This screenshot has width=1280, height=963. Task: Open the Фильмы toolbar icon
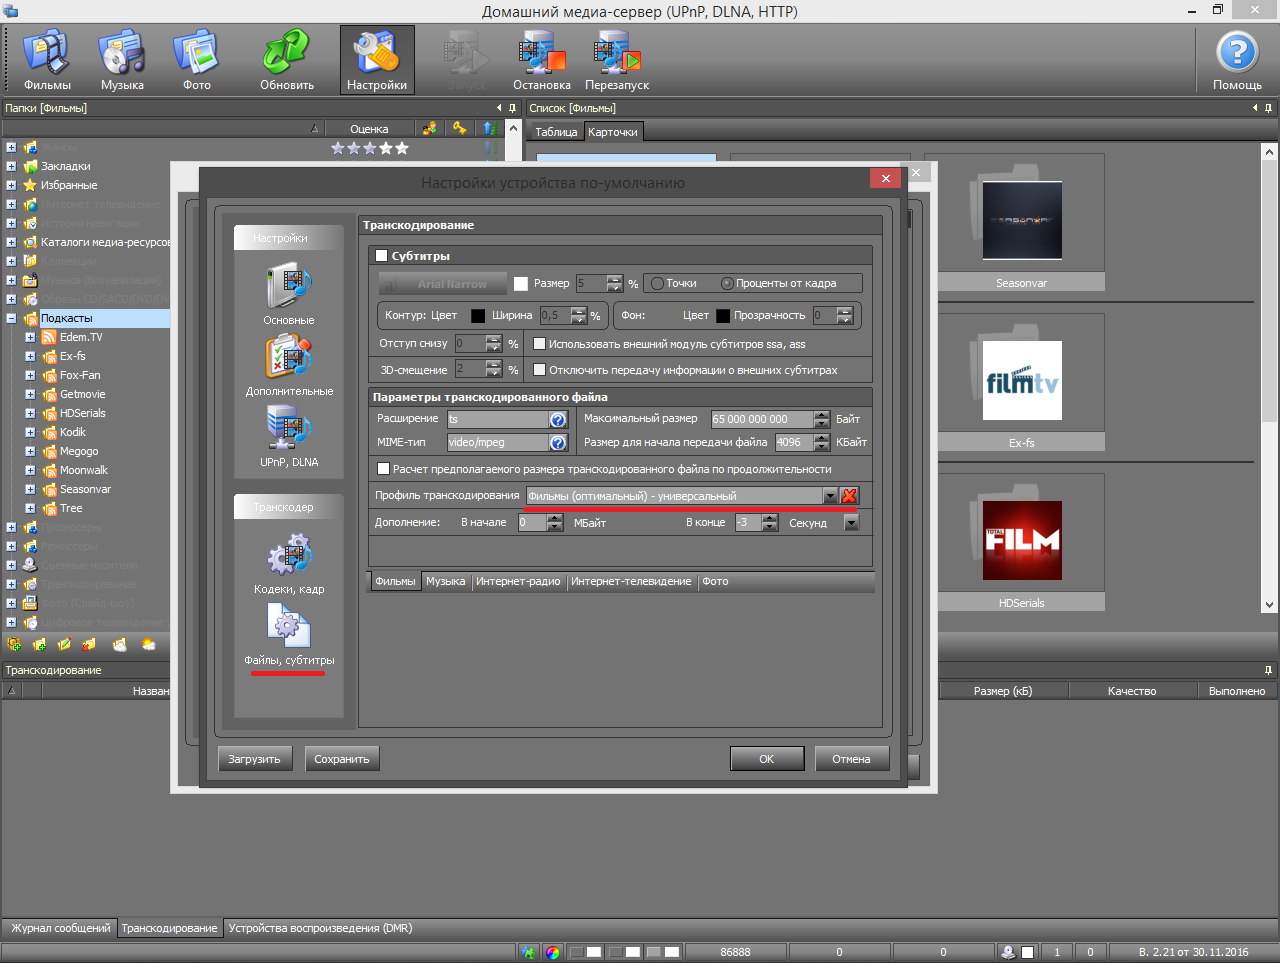[46, 60]
